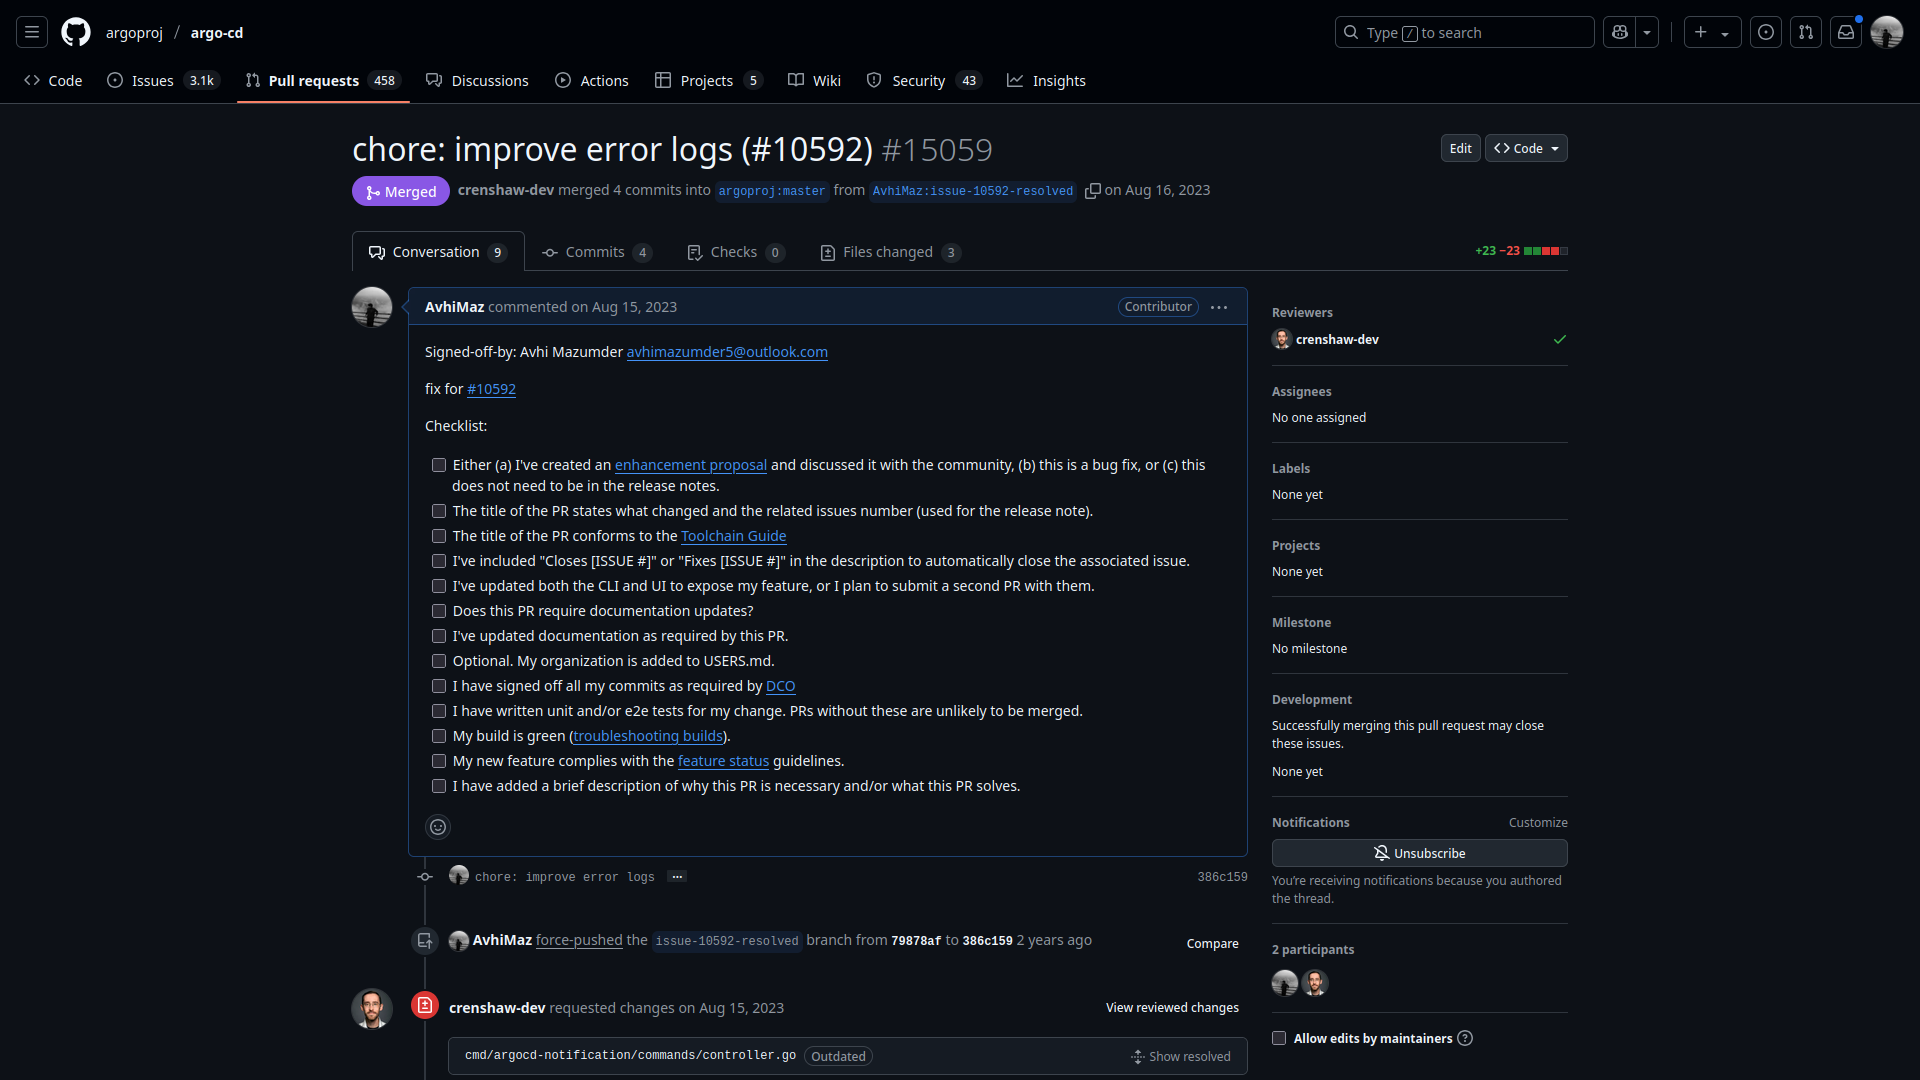Switch to the Commits tab
This screenshot has height=1080, width=1920.
596,252
